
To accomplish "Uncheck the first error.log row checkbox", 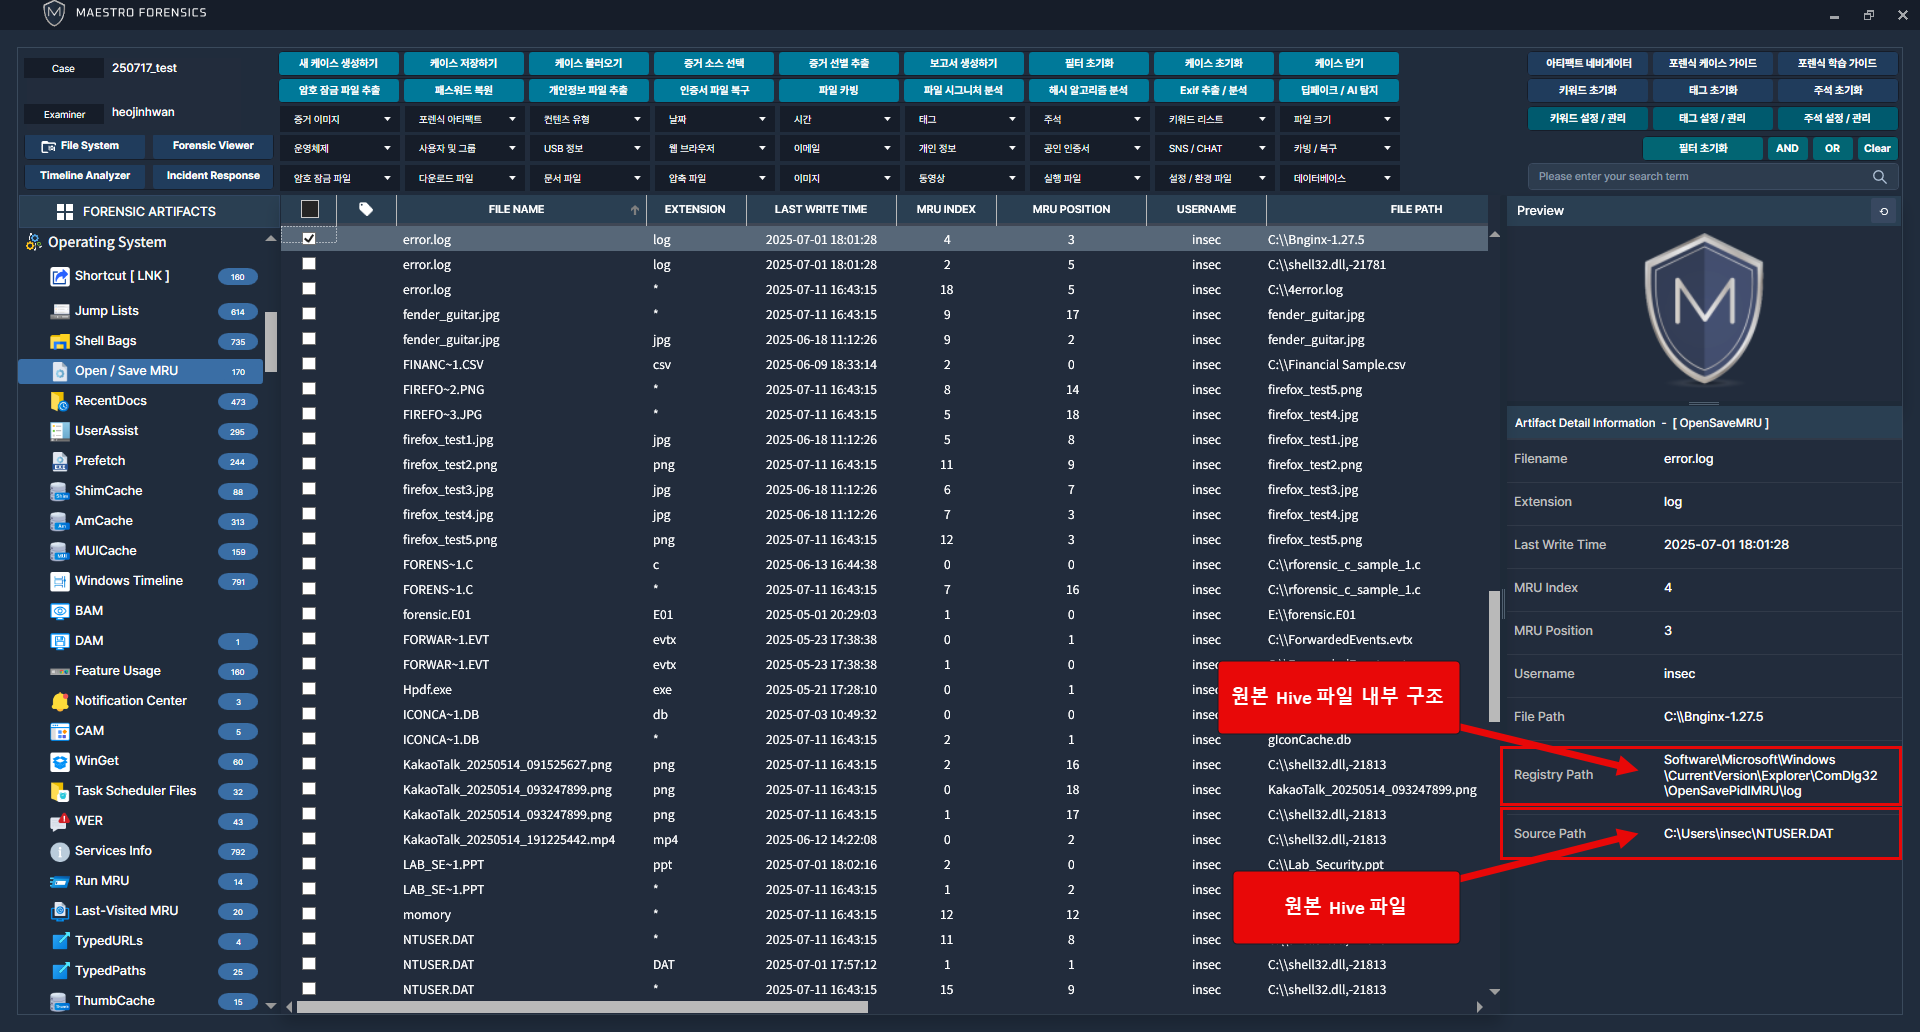I will pos(309,239).
